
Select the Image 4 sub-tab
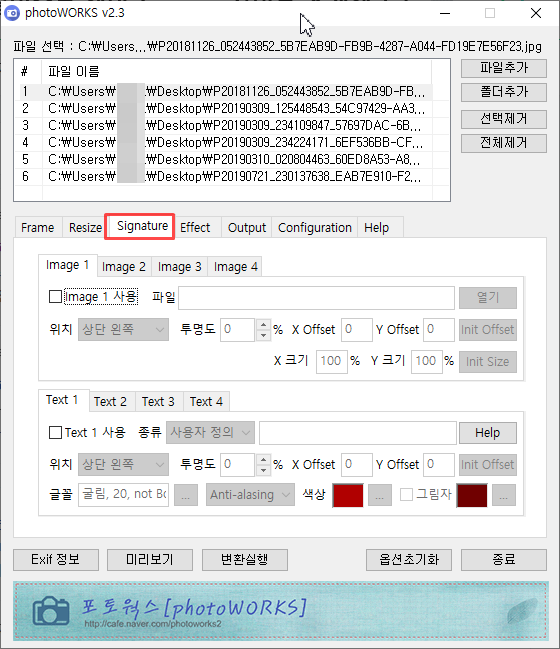tap(236, 267)
